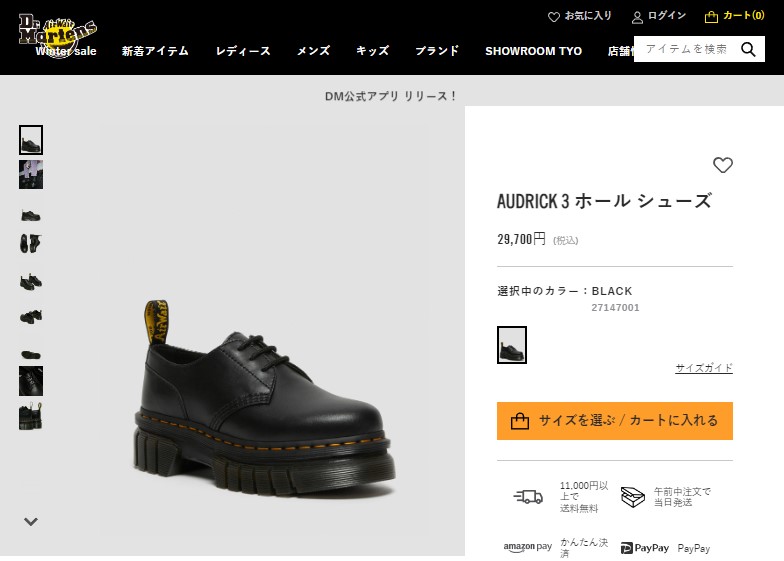Image resolution: width=784 pixels, height=561 pixels.
Task: Open the メンズ menu
Action: click(314, 51)
